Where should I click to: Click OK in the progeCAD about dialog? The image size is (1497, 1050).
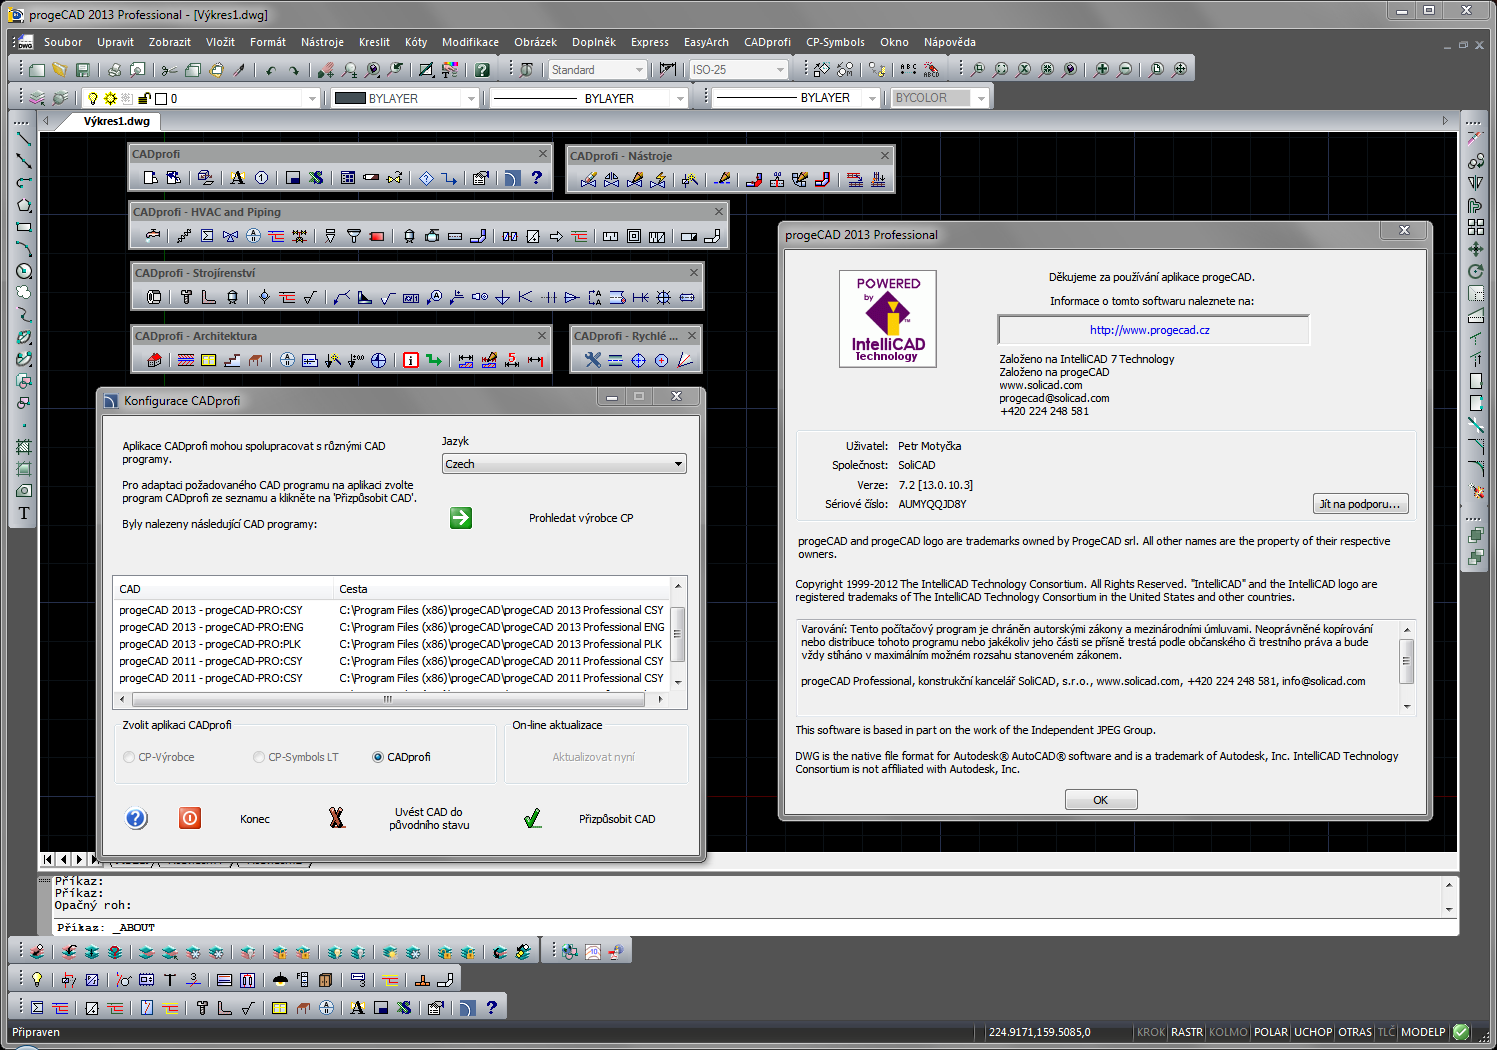point(1100,800)
